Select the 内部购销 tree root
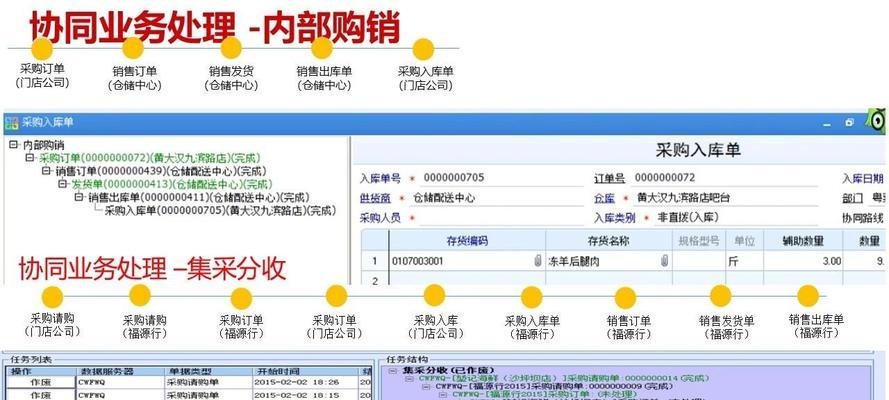 point(44,145)
